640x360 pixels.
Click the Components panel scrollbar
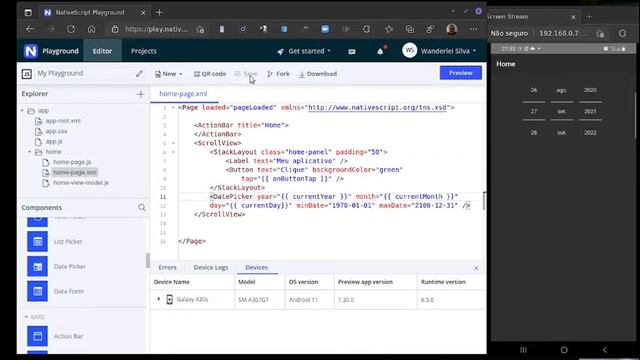148,260
